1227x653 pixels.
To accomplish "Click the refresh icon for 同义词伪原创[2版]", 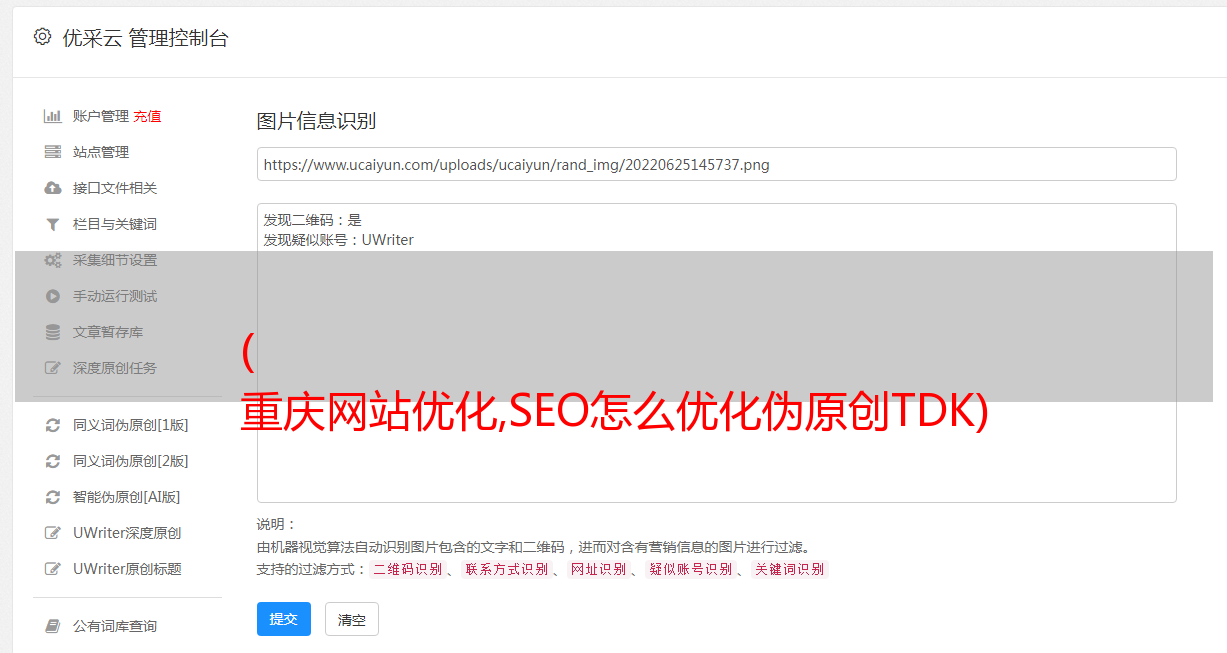I will pos(53,461).
